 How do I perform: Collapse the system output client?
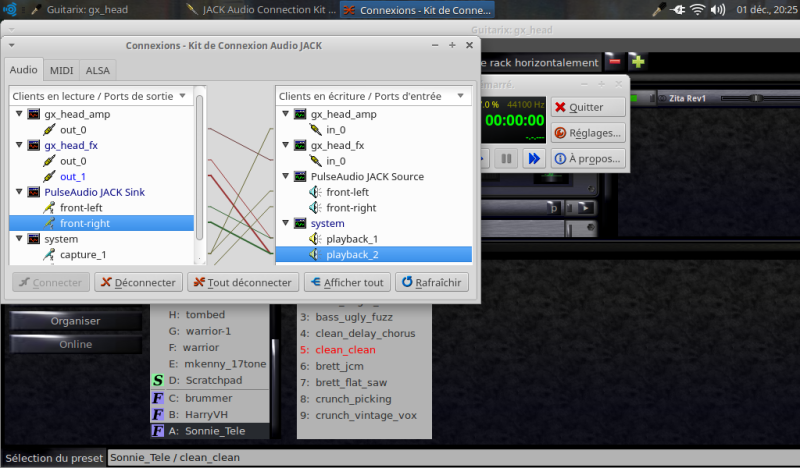pyautogui.click(x=19, y=238)
